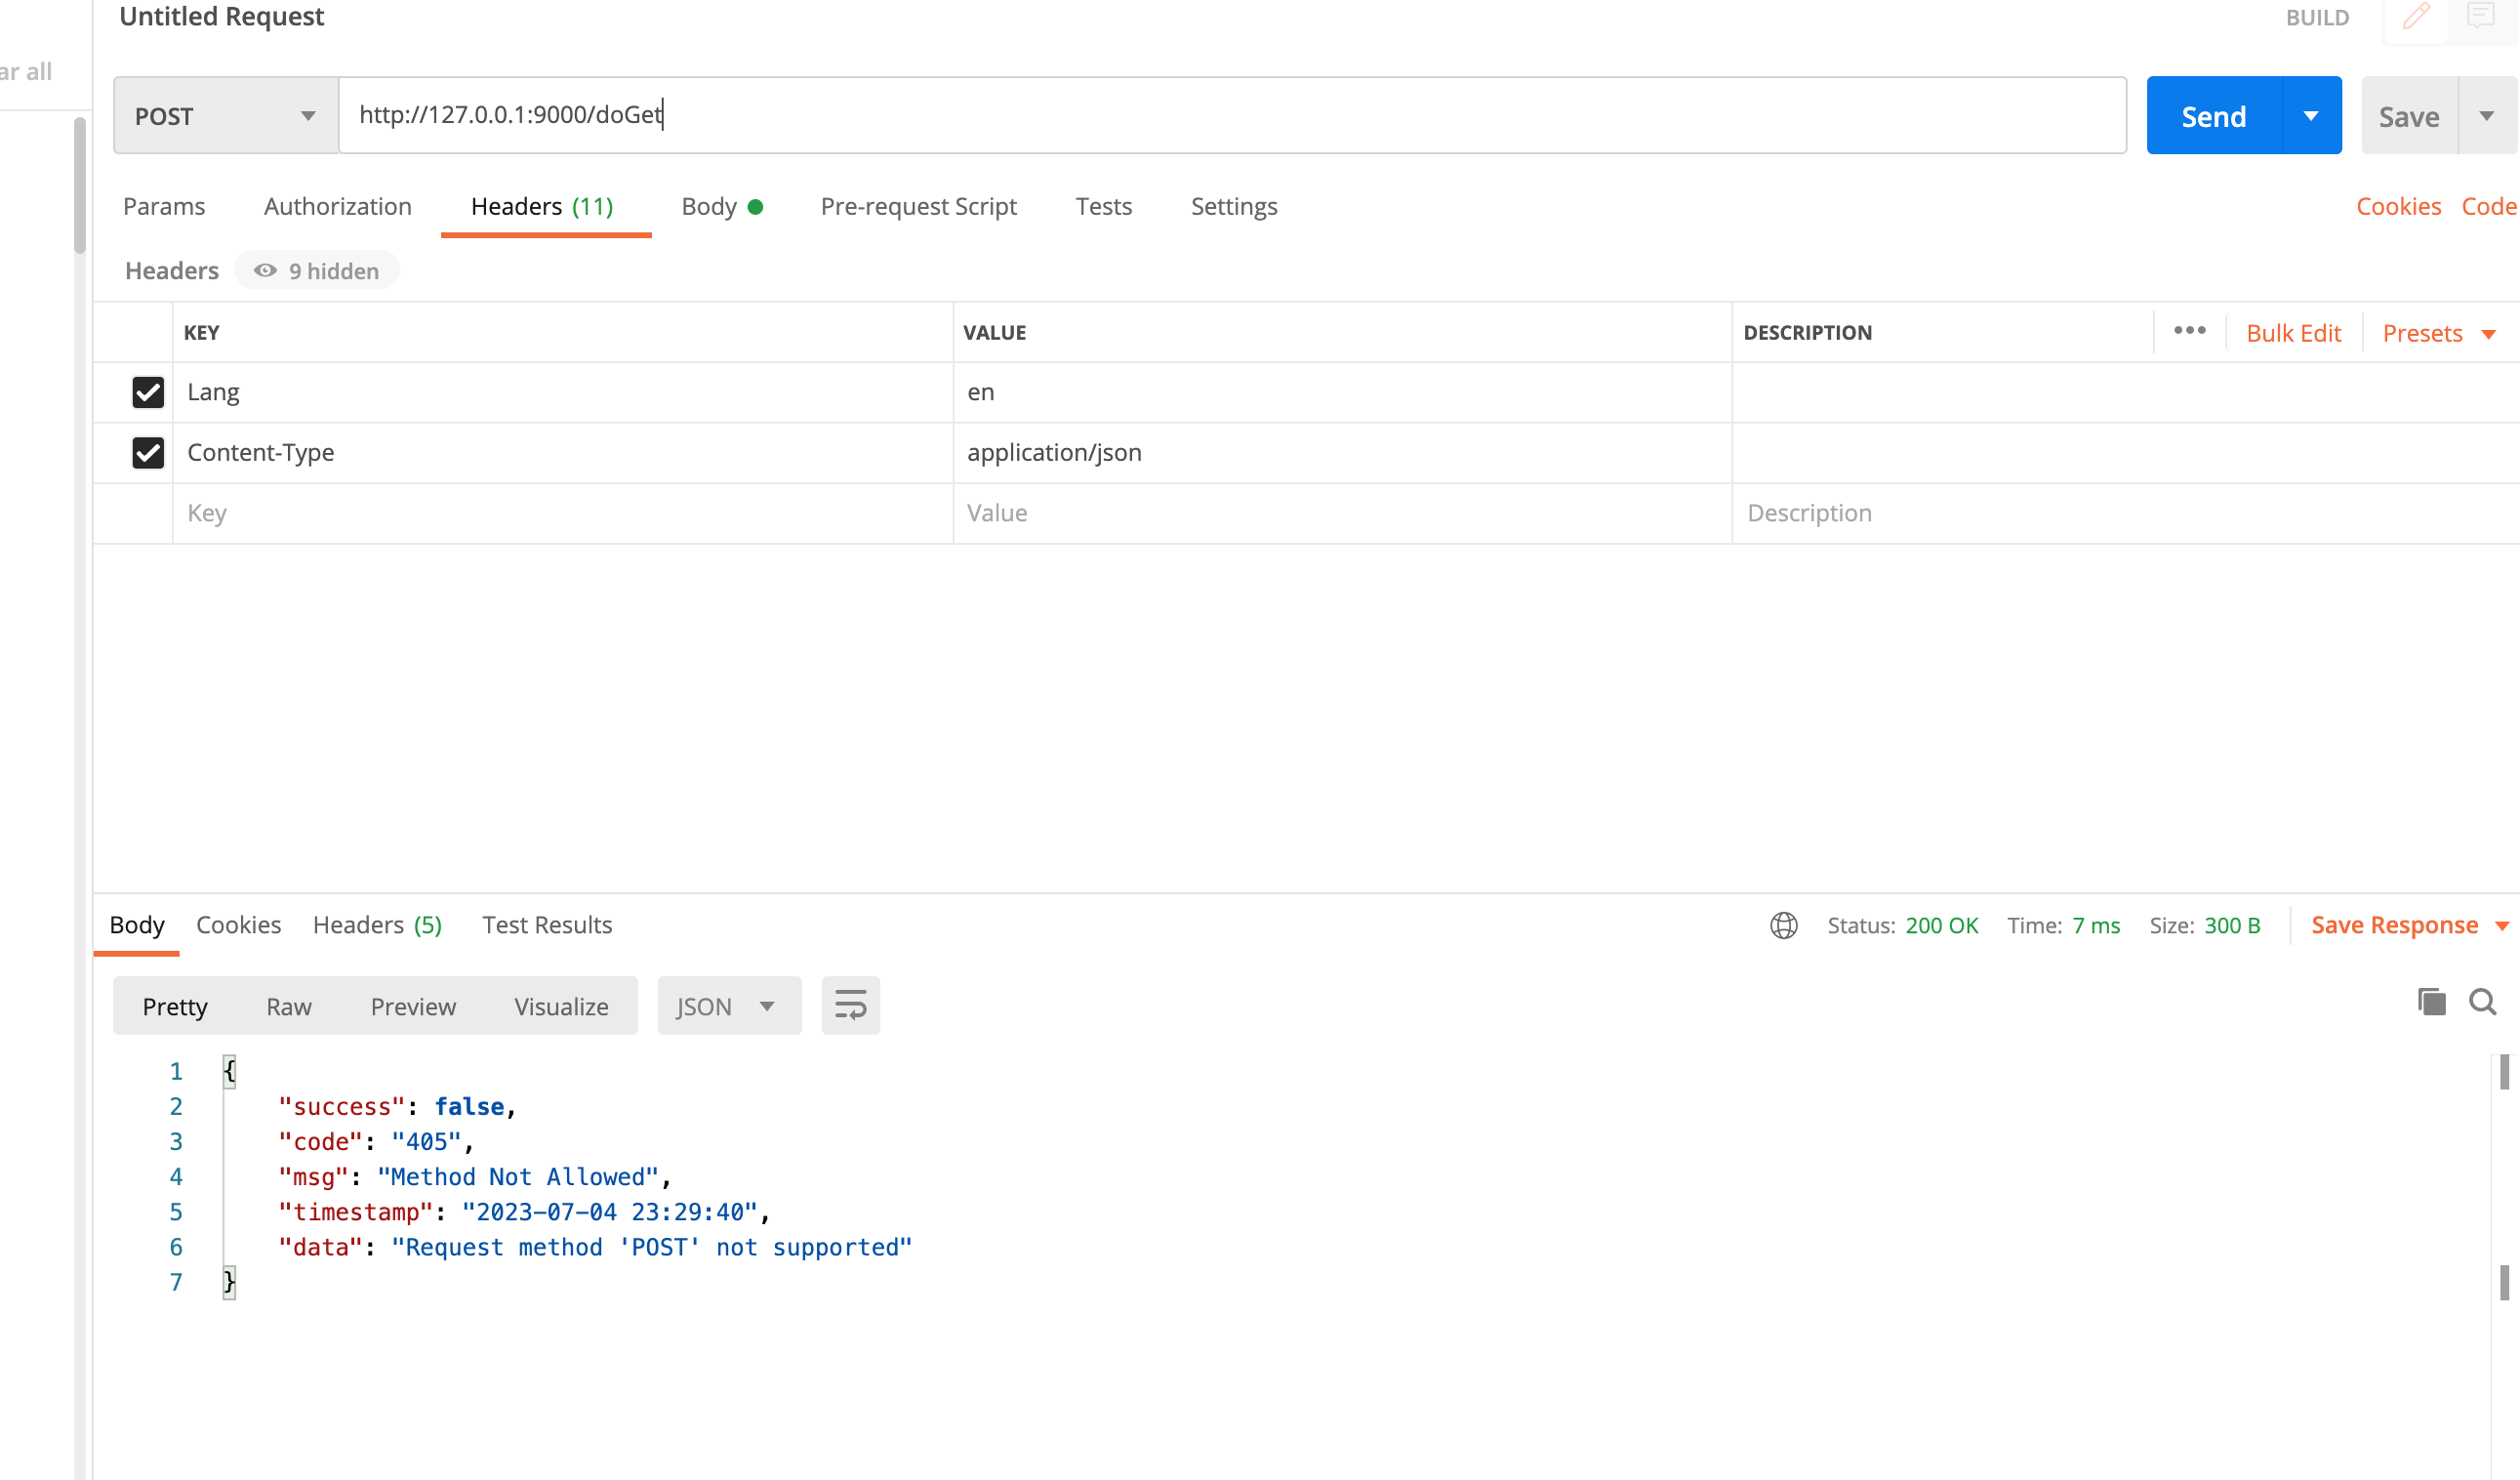Open the response search magnifier icon
2520x1480 pixels.
[x=2482, y=1001]
